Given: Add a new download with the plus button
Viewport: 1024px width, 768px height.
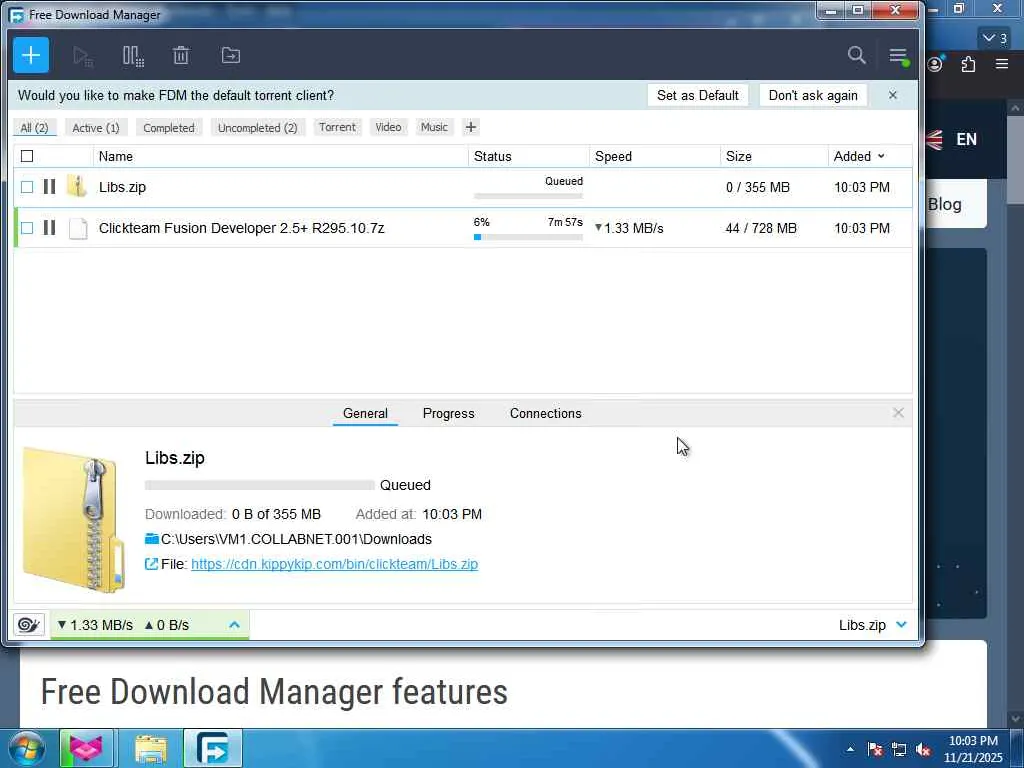Looking at the screenshot, I should [31, 56].
